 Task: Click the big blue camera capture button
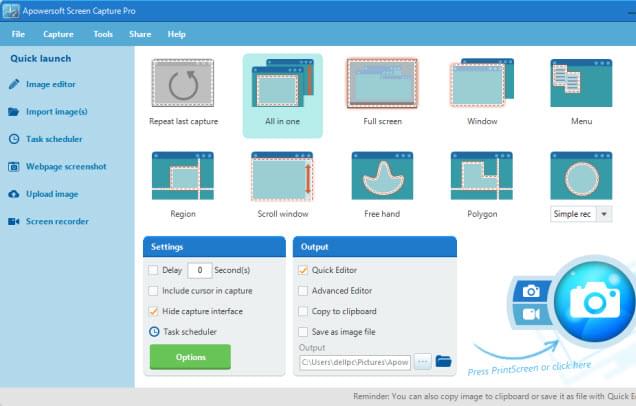click(595, 301)
